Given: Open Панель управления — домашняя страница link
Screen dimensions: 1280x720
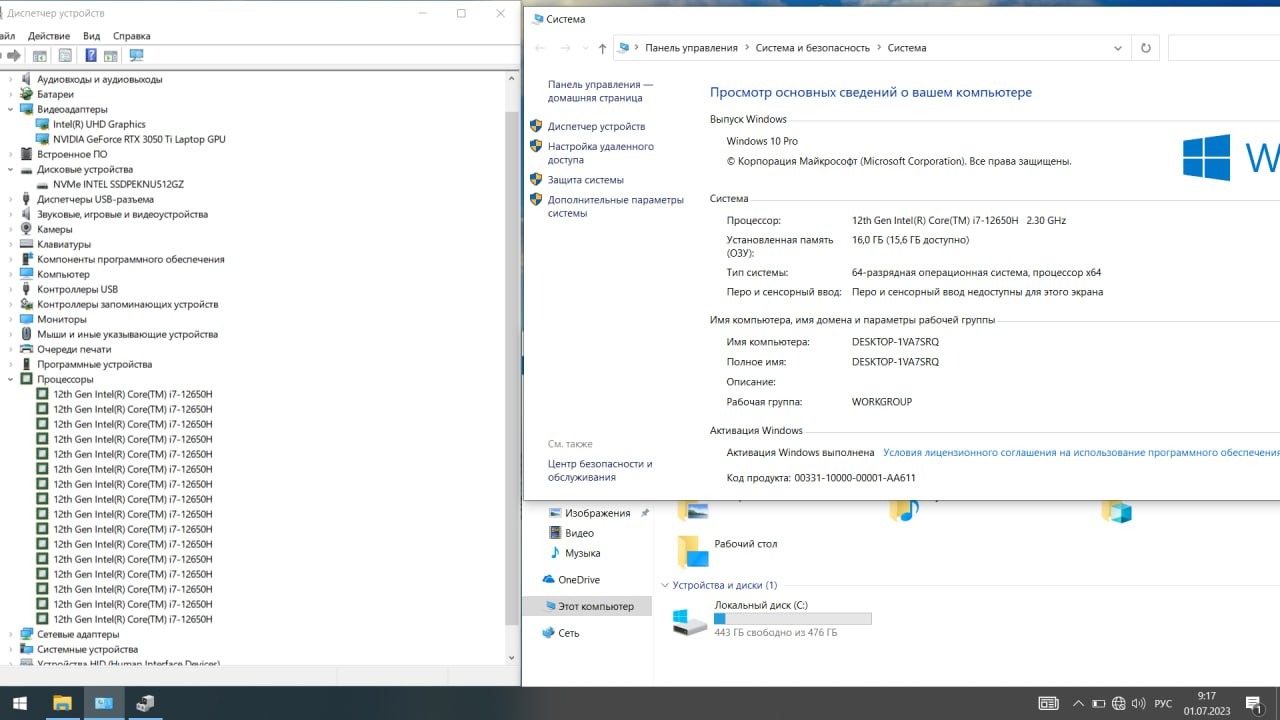Looking at the screenshot, I should [600, 92].
